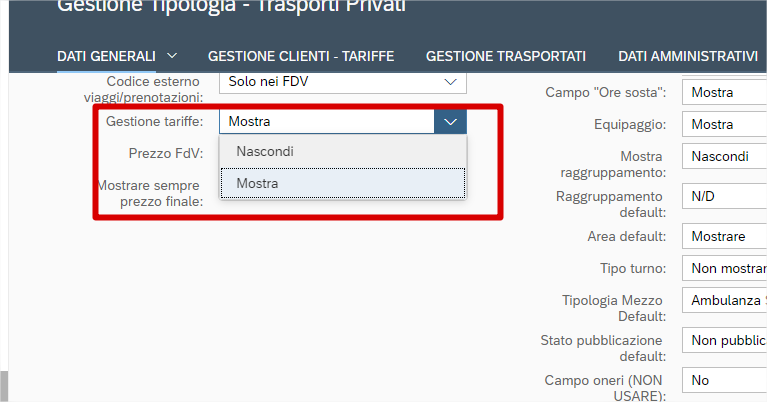The image size is (767, 402).
Task: Open the Equipaggio combo box
Action: tap(724, 125)
